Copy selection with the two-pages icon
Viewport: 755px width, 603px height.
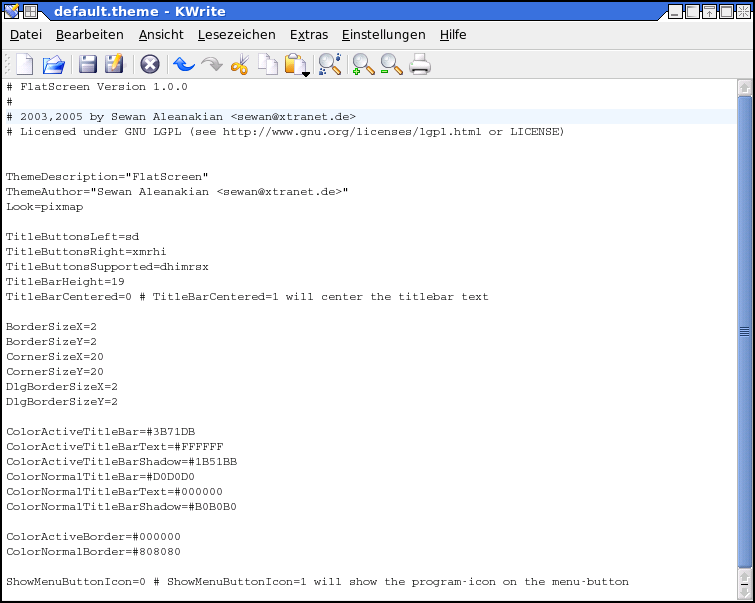(268, 64)
